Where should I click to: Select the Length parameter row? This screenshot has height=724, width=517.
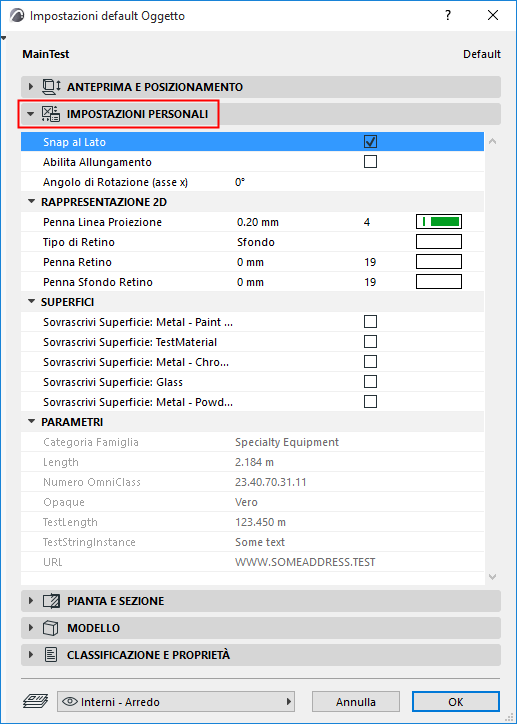tap(252, 462)
